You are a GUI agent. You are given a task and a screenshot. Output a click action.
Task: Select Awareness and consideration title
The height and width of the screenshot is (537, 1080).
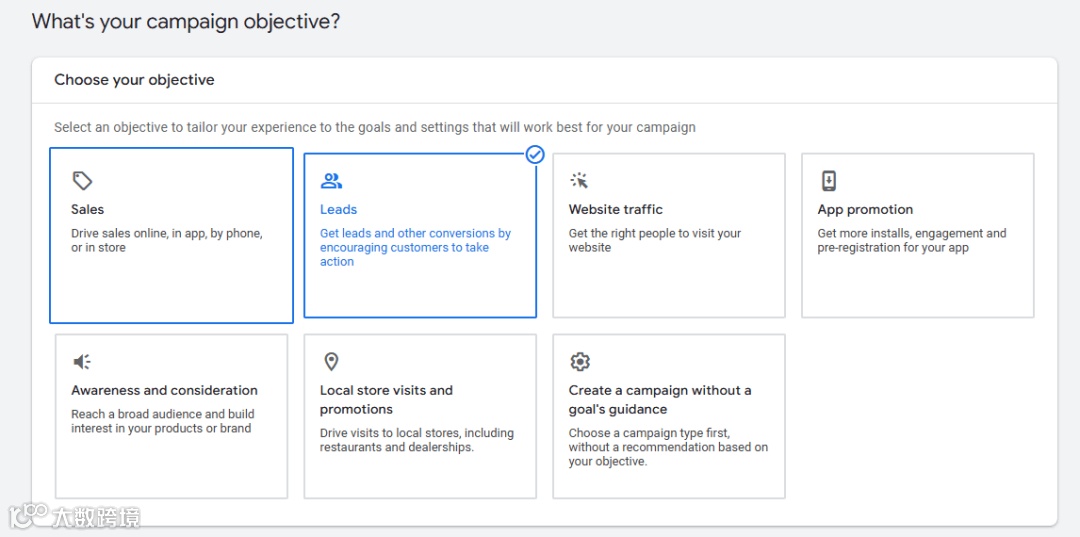coord(164,390)
